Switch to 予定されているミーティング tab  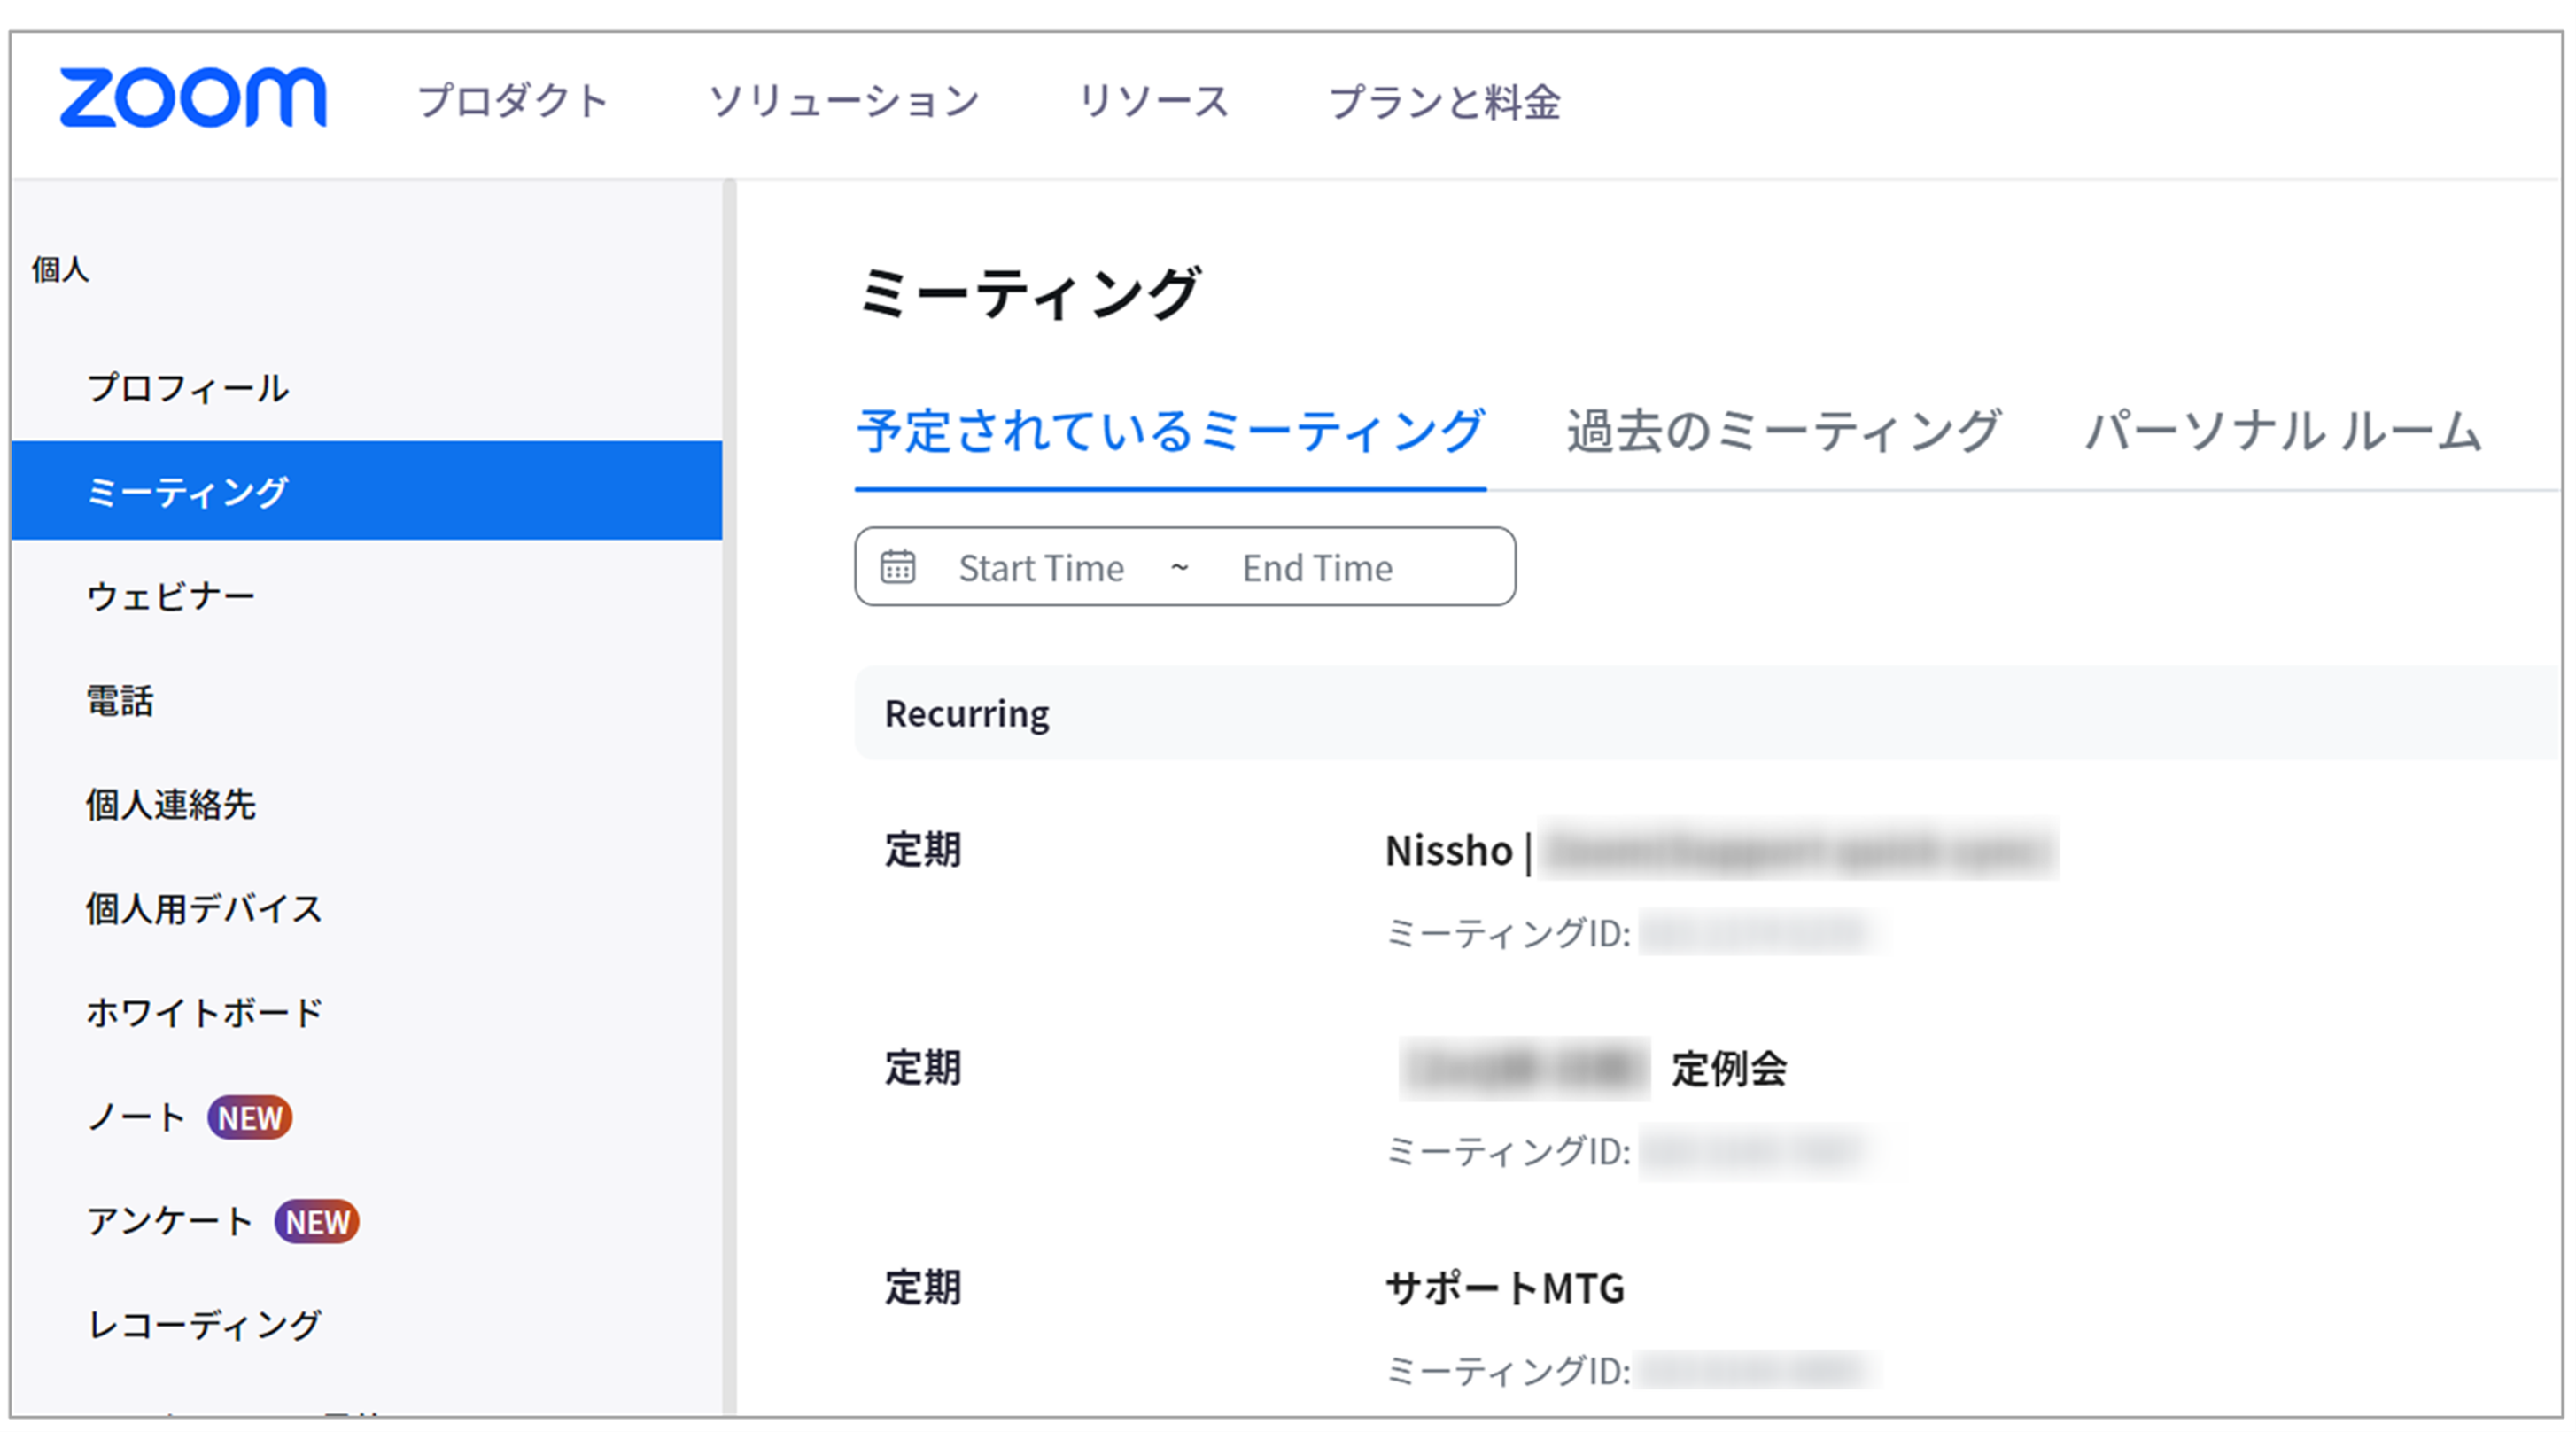point(1171,432)
